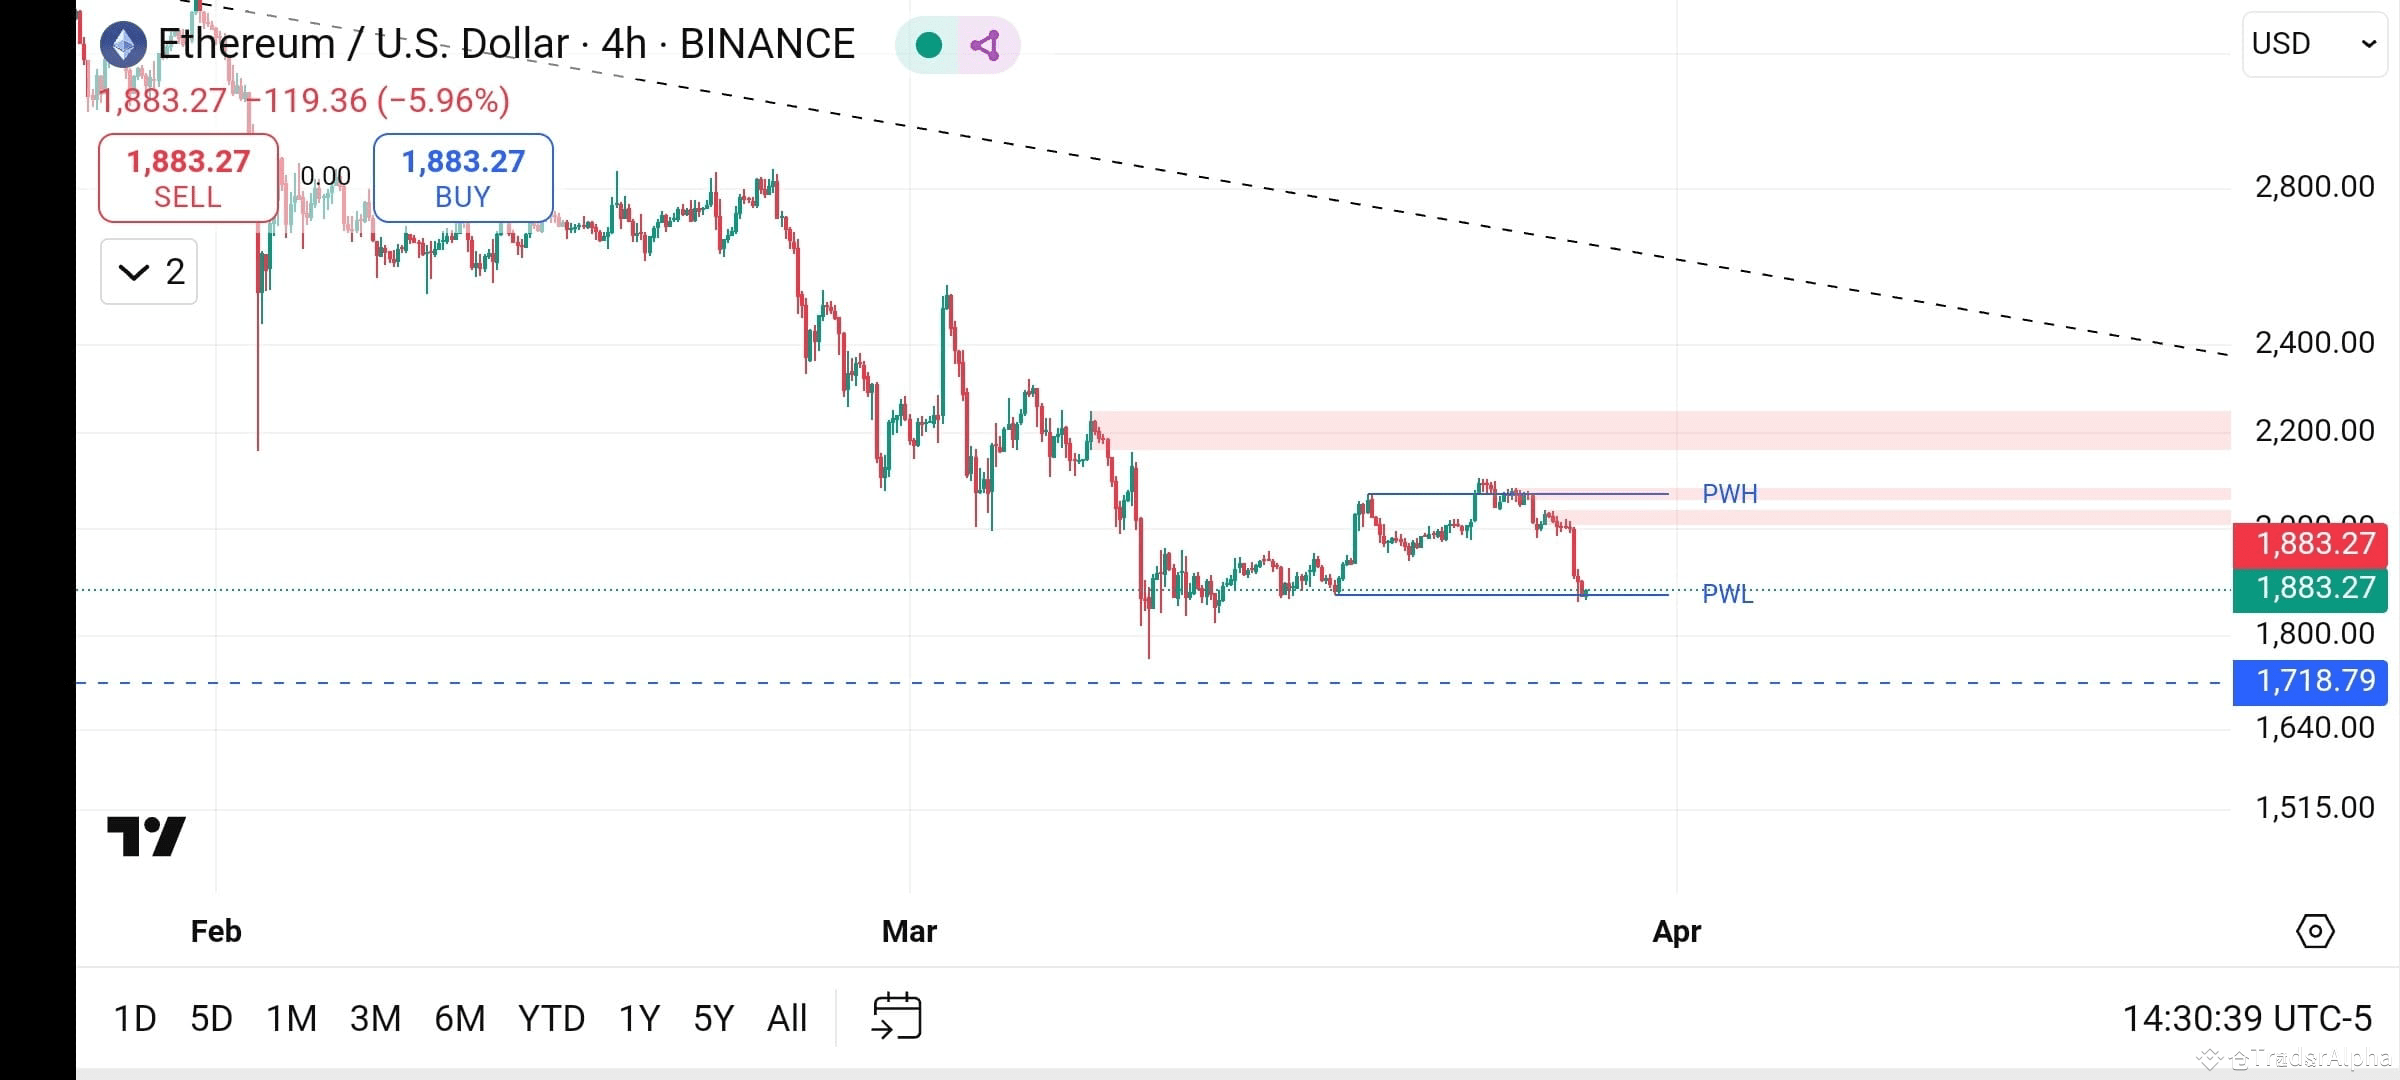Click the Ethereum coin logo
This screenshot has width=2400, height=1080.
click(123, 42)
